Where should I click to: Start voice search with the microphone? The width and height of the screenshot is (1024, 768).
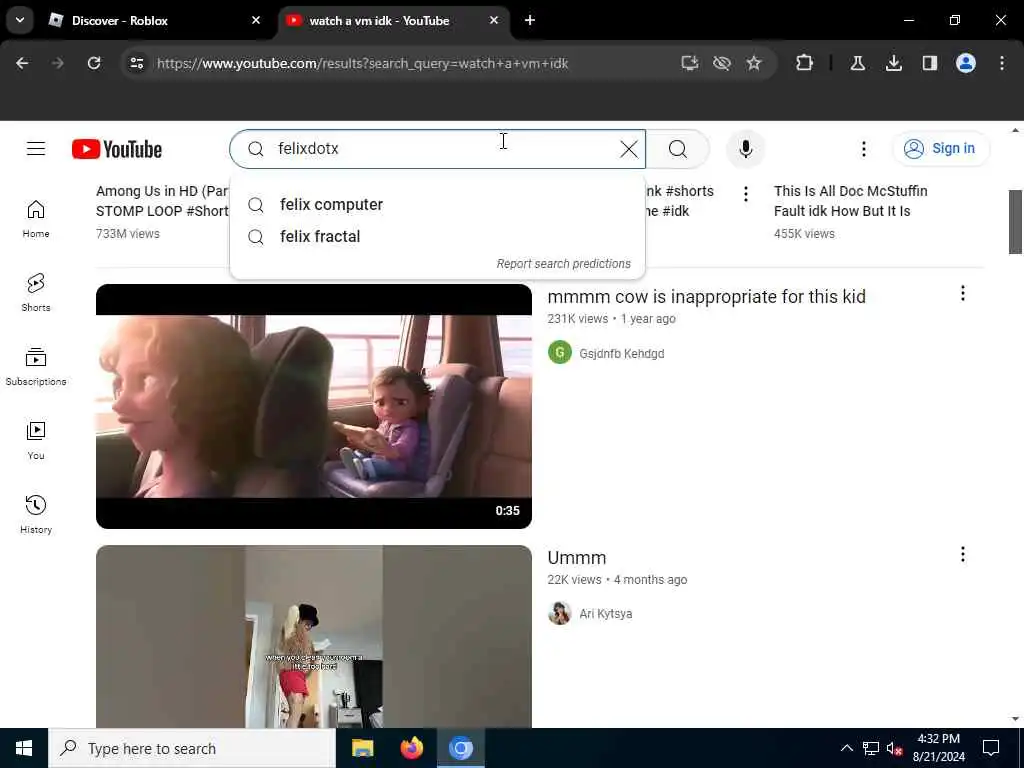pyautogui.click(x=745, y=149)
